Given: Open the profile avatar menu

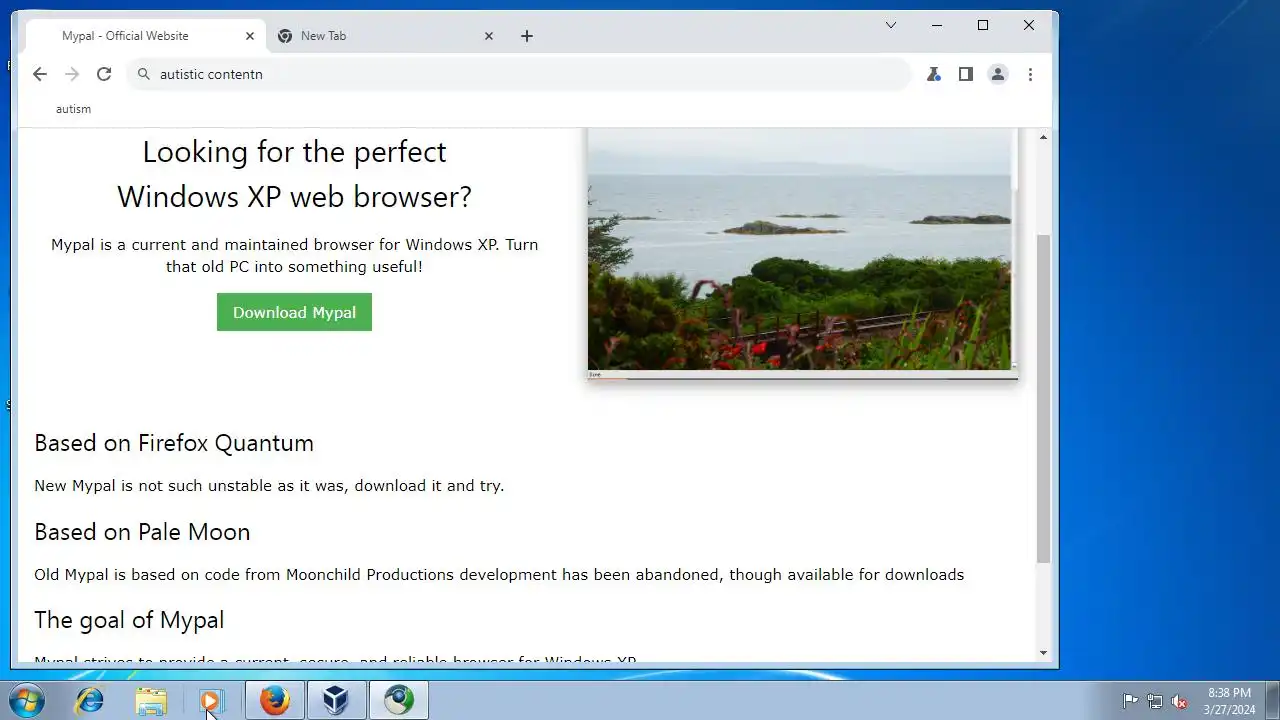Looking at the screenshot, I should click(x=997, y=74).
